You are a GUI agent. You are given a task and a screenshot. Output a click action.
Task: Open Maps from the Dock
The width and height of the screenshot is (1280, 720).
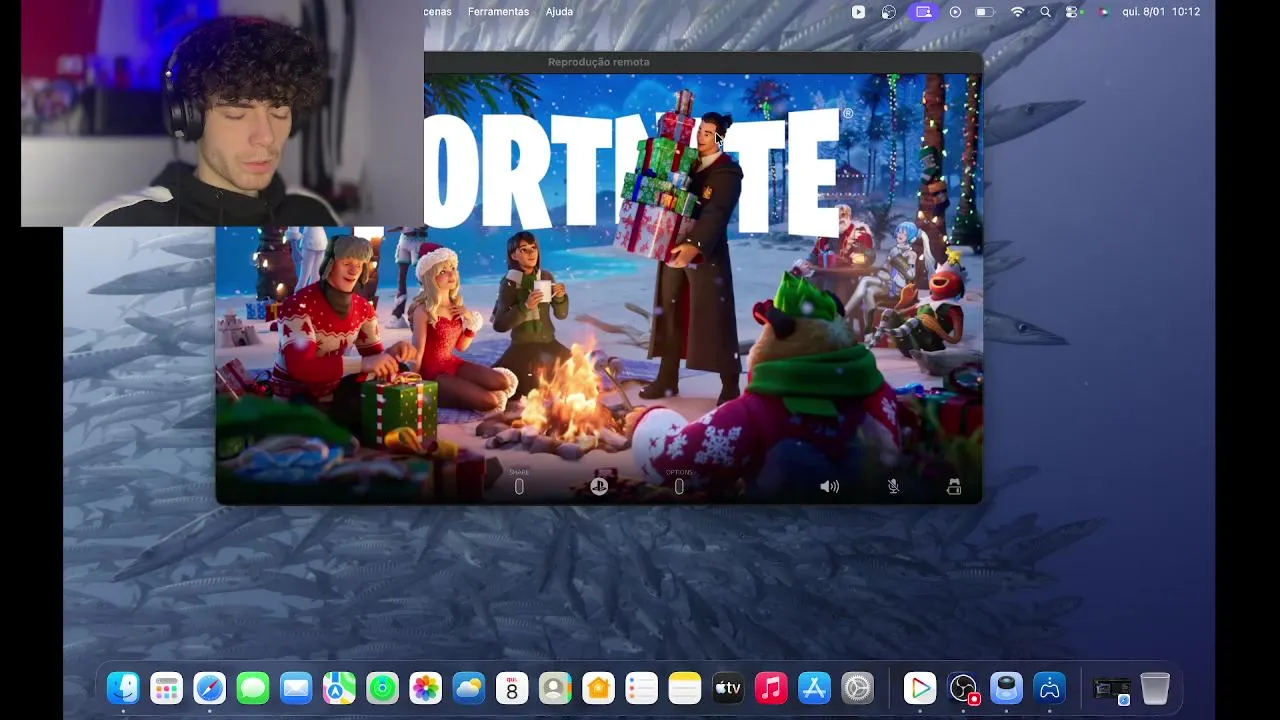(x=339, y=688)
